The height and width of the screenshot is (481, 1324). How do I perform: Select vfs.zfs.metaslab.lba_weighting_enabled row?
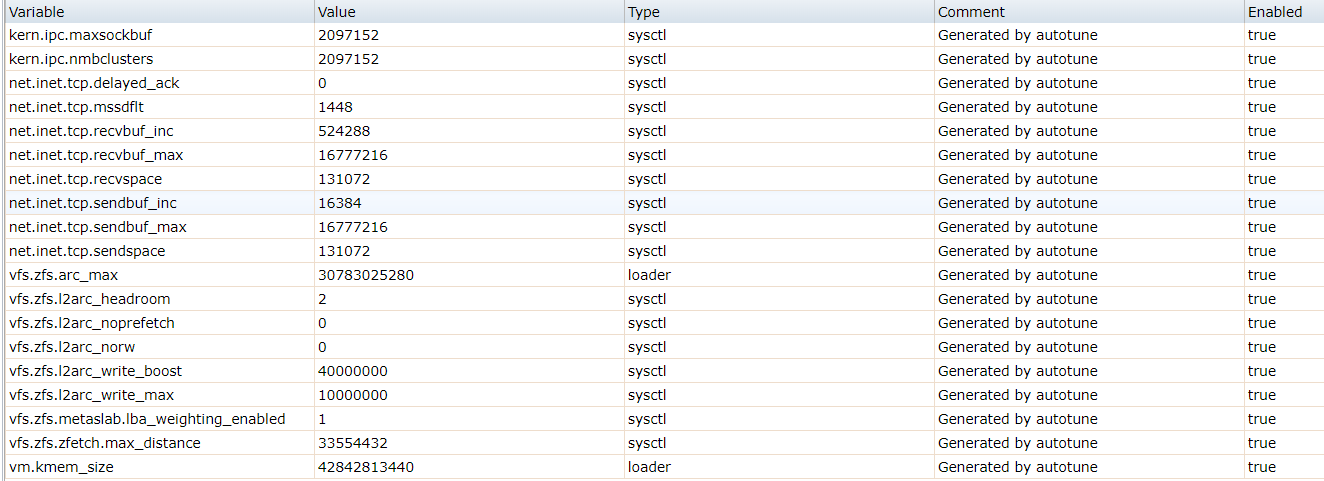pyautogui.click(x=147, y=419)
